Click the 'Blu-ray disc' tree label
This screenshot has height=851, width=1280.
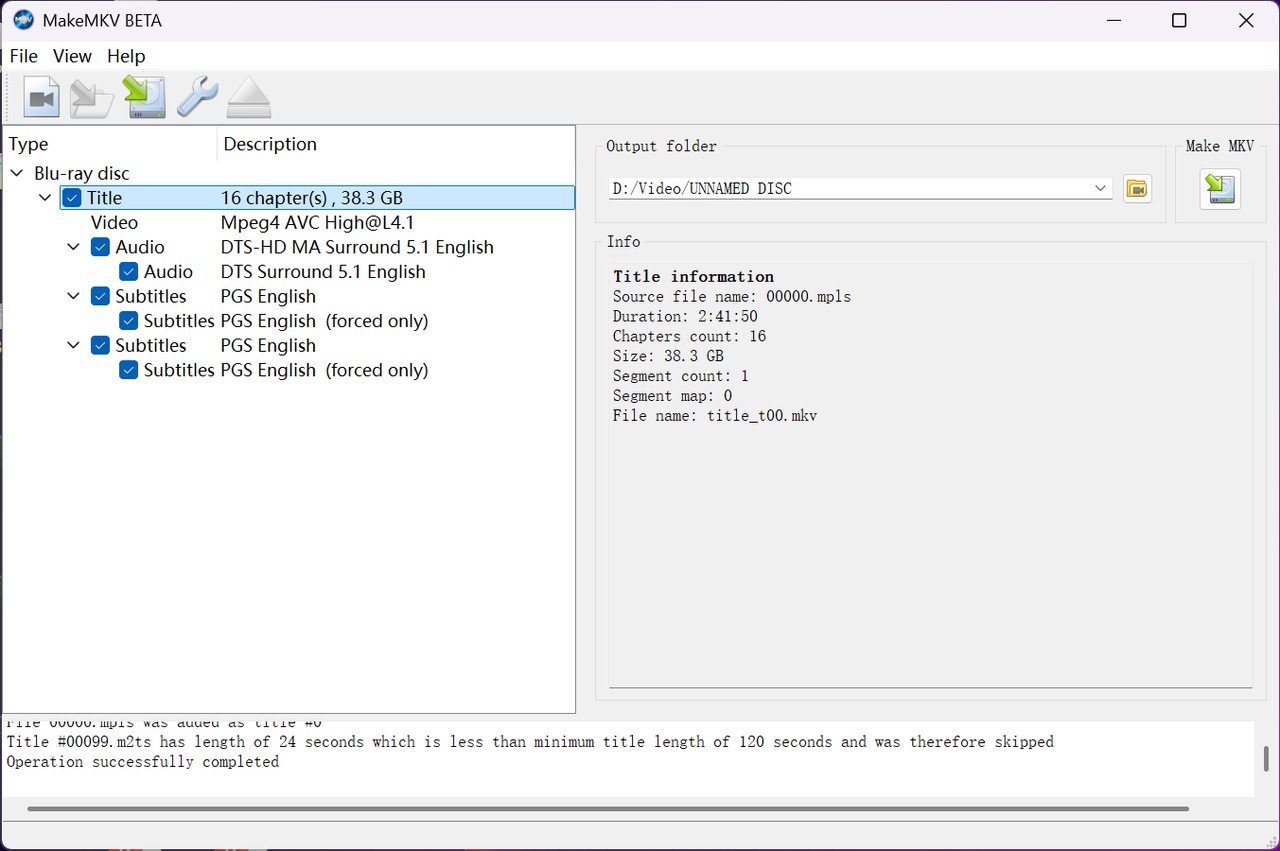tap(82, 173)
